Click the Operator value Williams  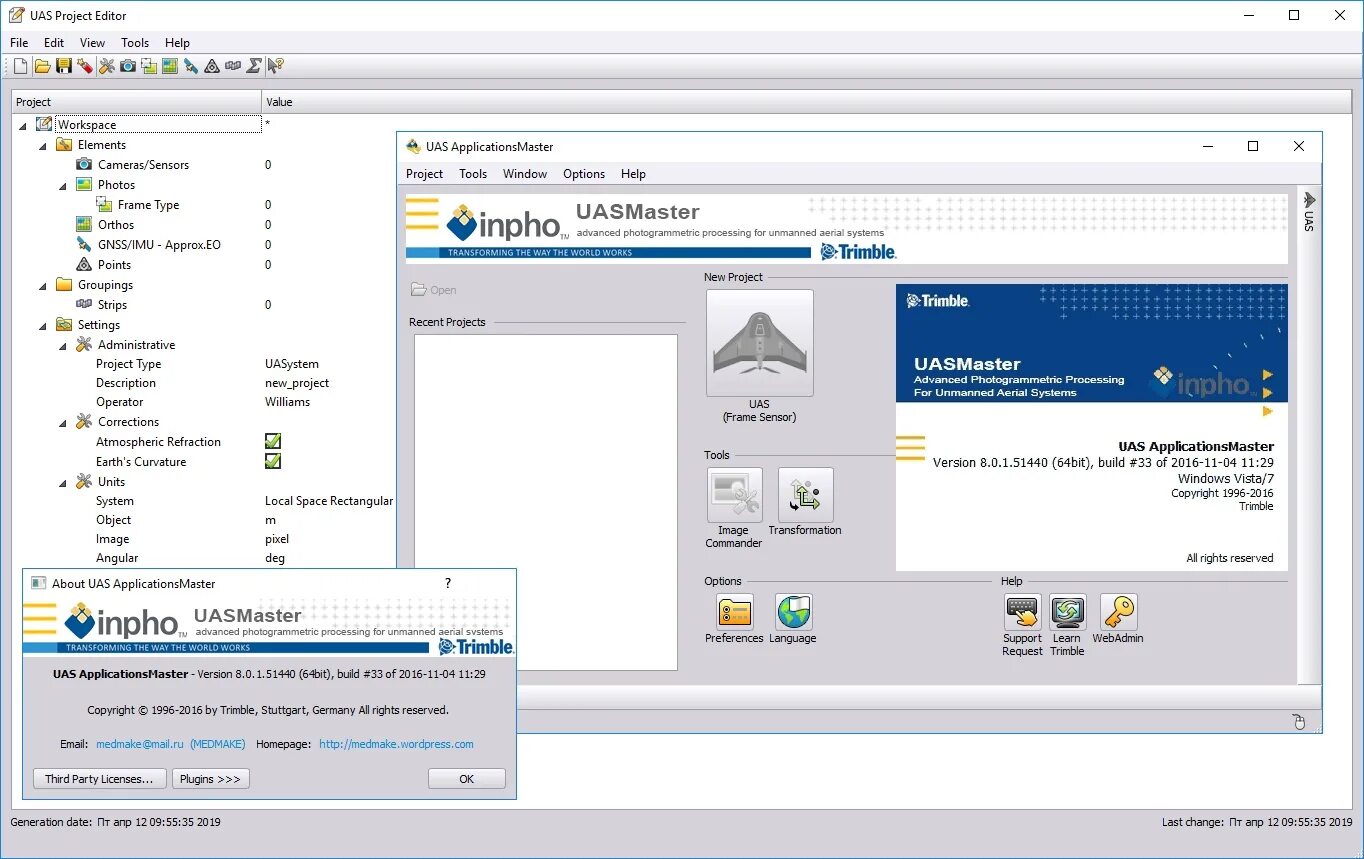[287, 402]
